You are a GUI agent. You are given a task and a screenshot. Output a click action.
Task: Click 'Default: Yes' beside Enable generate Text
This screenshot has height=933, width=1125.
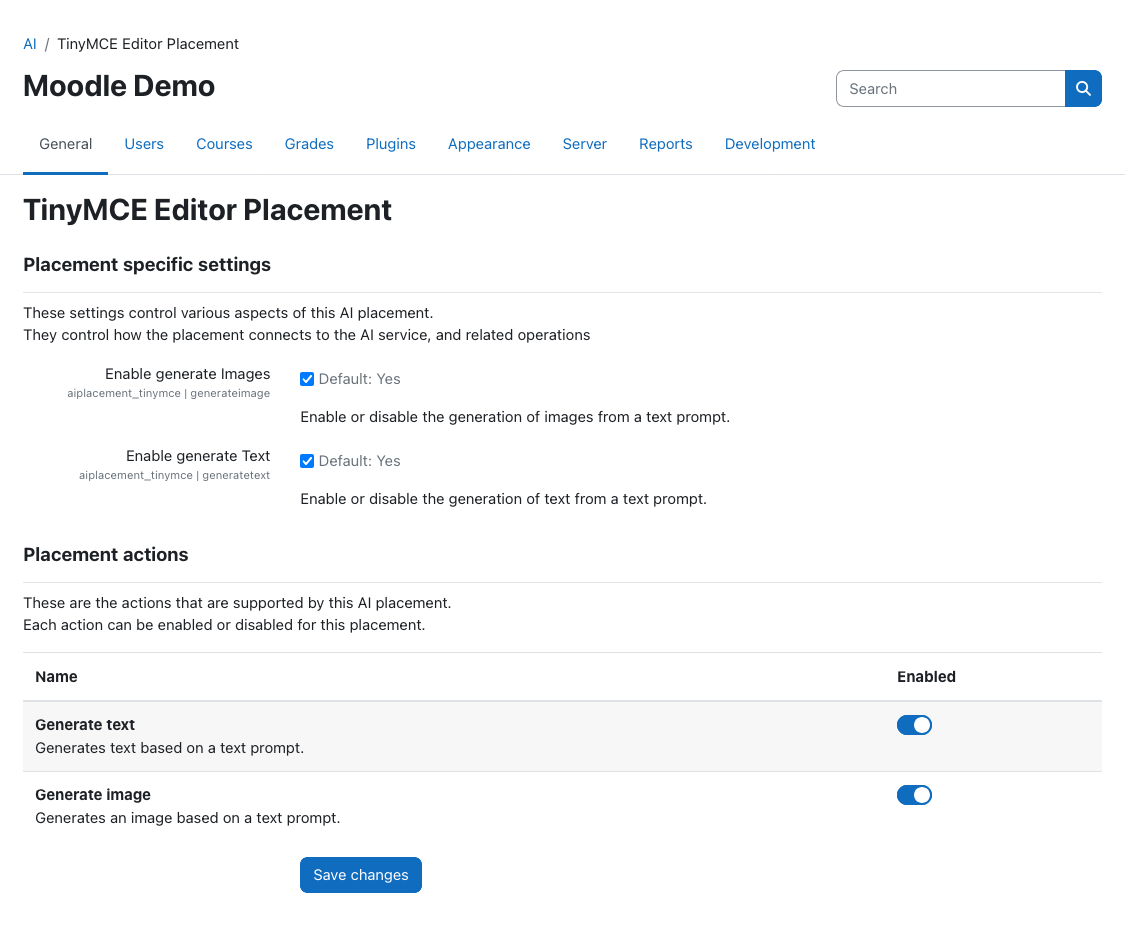[359, 461]
